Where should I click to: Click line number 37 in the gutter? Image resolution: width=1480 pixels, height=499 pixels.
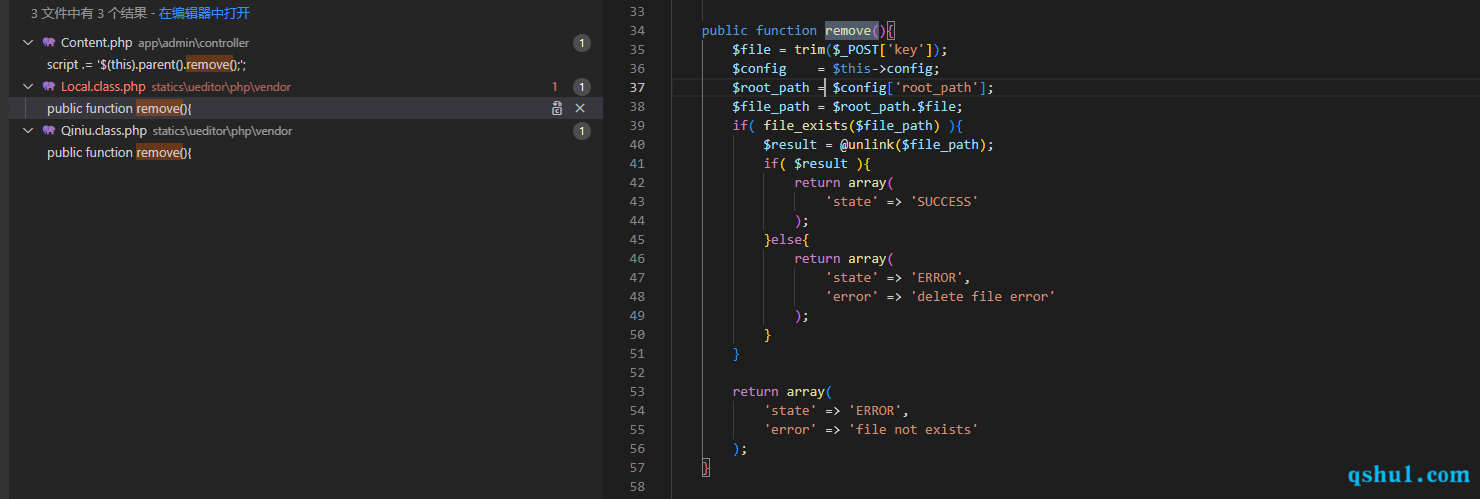(637, 88)
